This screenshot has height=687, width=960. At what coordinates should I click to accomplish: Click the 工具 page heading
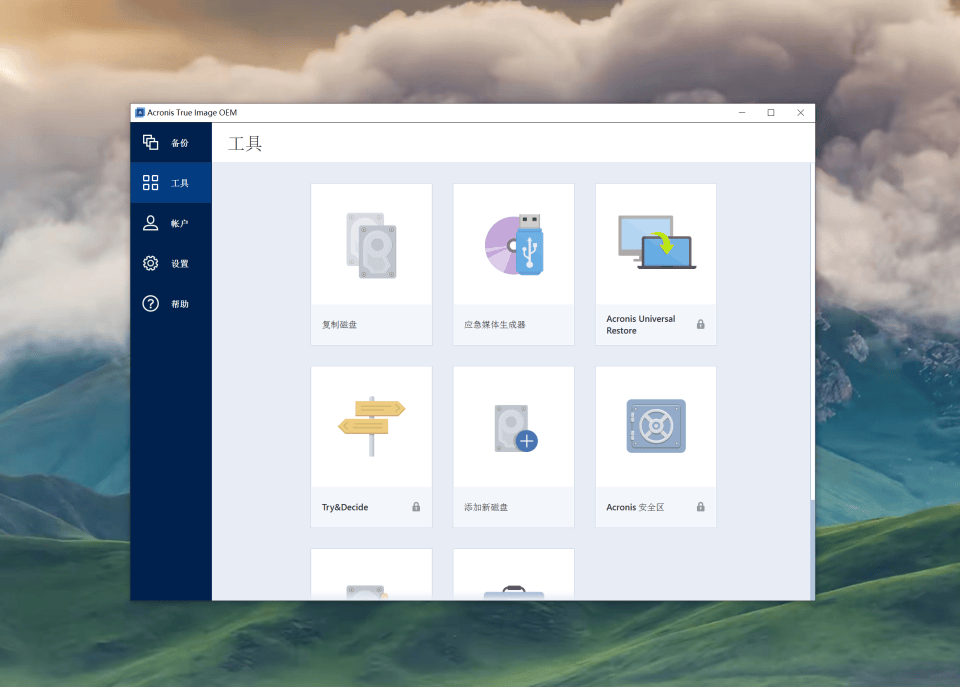pos(245,144)
